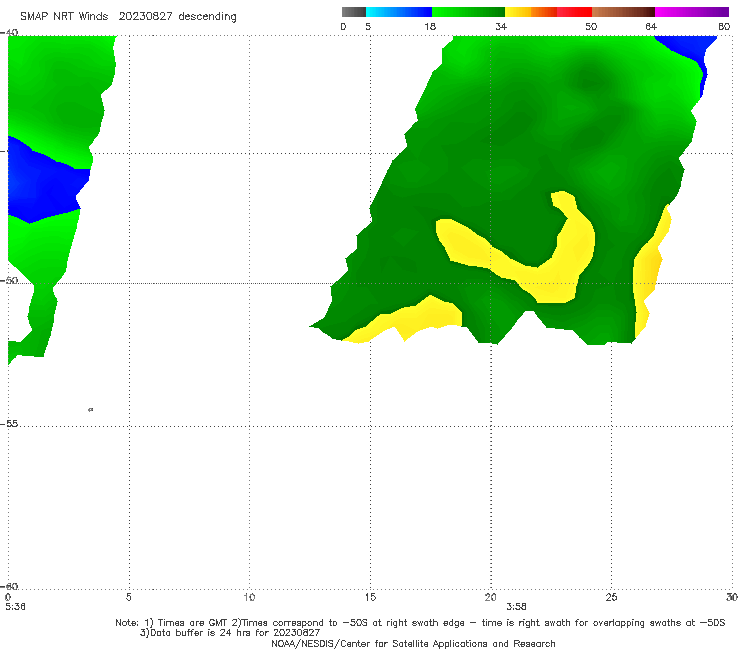The image size is (740, 650).
Task: Click the longitude label "15"
Action: tap(370, 597)
